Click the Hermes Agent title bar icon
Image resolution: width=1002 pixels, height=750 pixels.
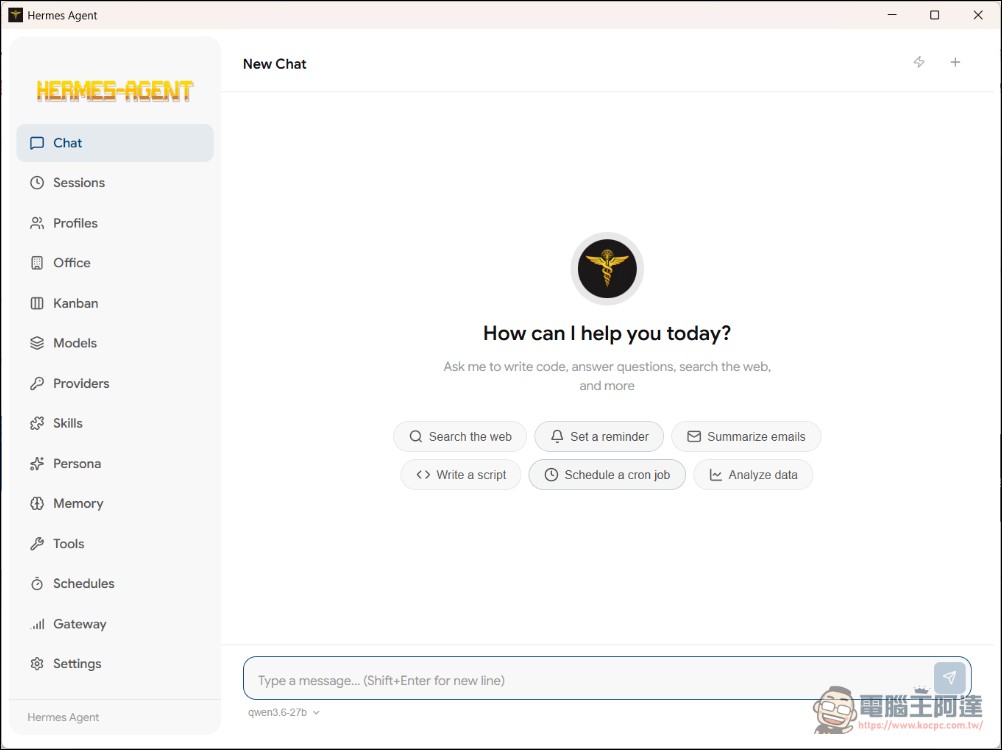[x=15, y=15]
